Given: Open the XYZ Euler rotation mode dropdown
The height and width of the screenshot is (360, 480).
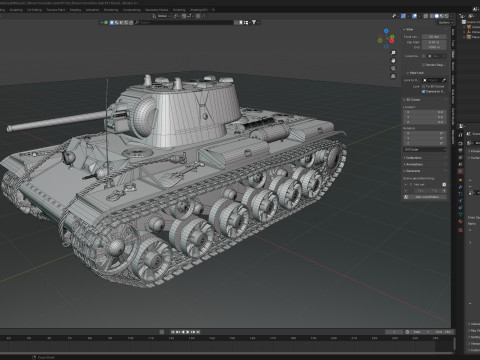Looking at the screenshot, I should [x=425, y=150].
